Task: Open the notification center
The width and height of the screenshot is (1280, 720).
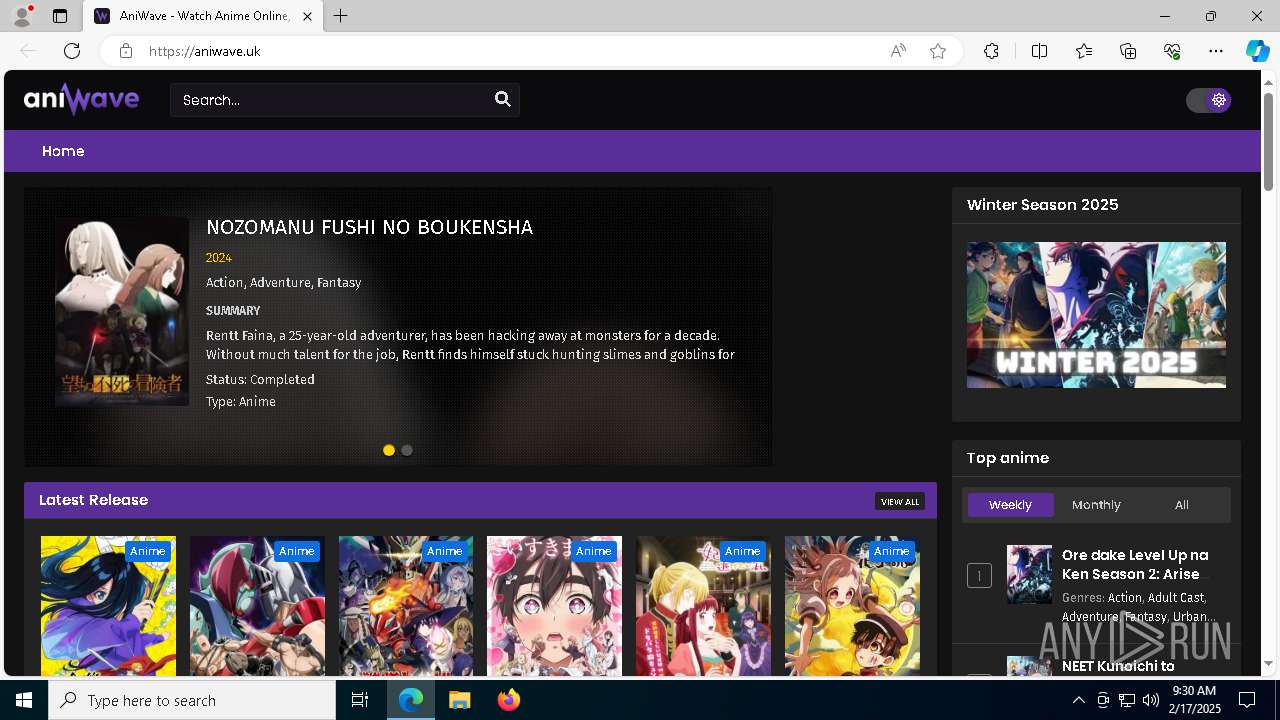Action: [x=1247, y=700]
